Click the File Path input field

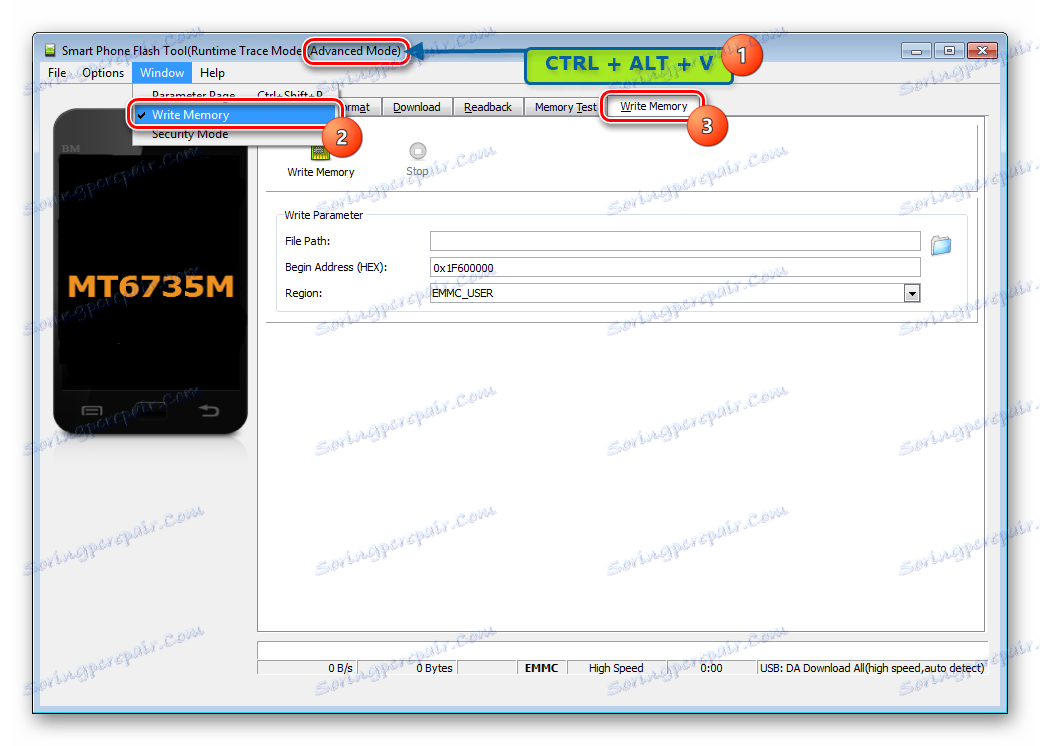click(x=675, y=241)
